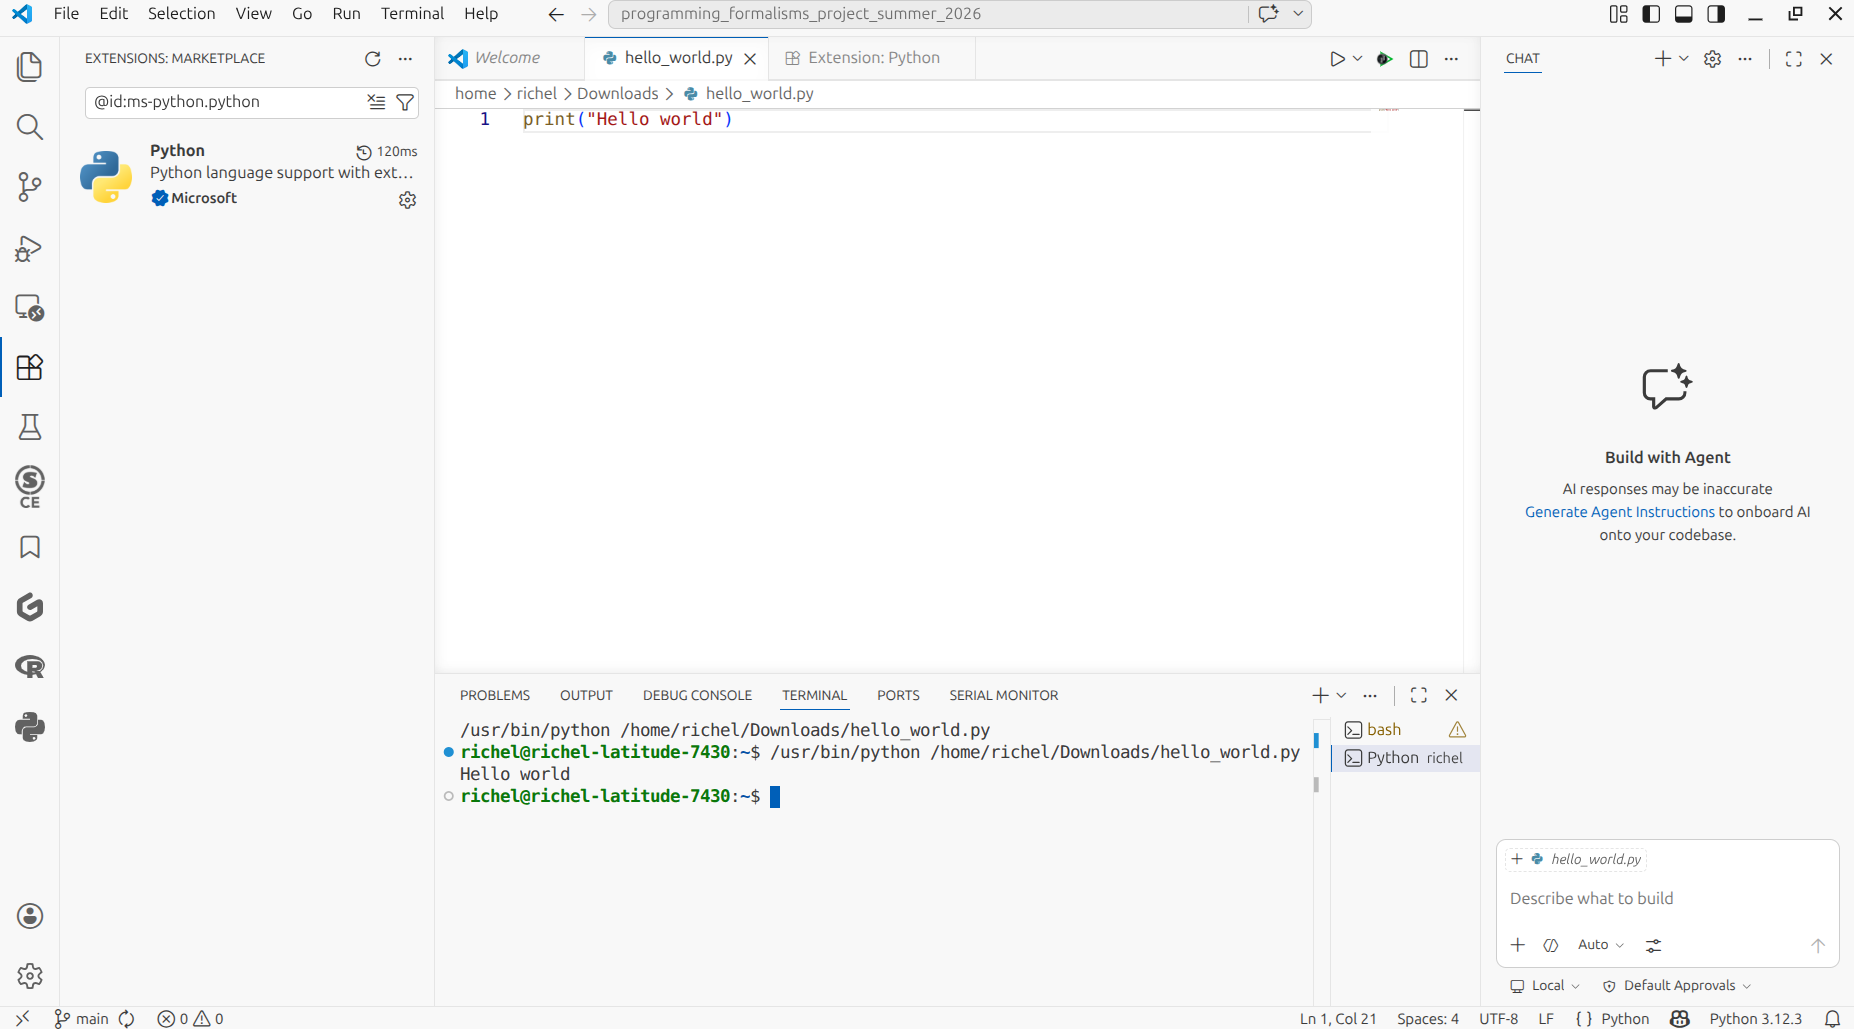The width and height of the screenshot is (1854, 1029).
Task: Click the Spaces: 4 indentation setting
Action: [1427, 1018]
